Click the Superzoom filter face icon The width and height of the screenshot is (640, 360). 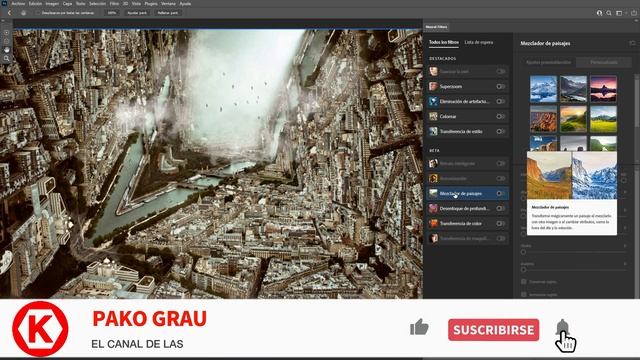coord(433,87)
